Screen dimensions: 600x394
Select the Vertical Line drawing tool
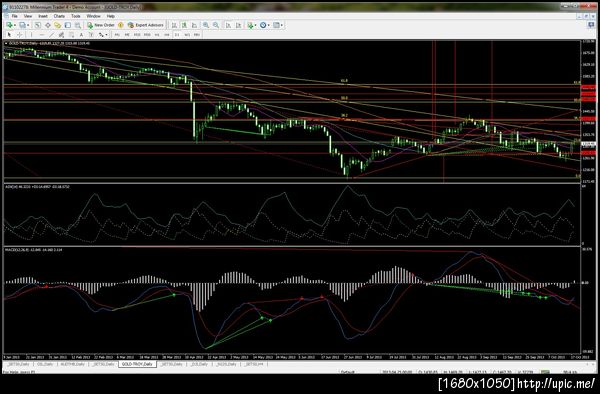[31, 35]
